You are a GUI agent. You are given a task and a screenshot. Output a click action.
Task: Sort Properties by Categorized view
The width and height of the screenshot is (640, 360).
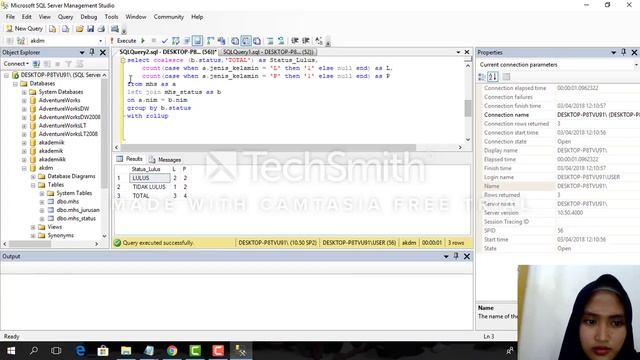(x=482, y=77)
